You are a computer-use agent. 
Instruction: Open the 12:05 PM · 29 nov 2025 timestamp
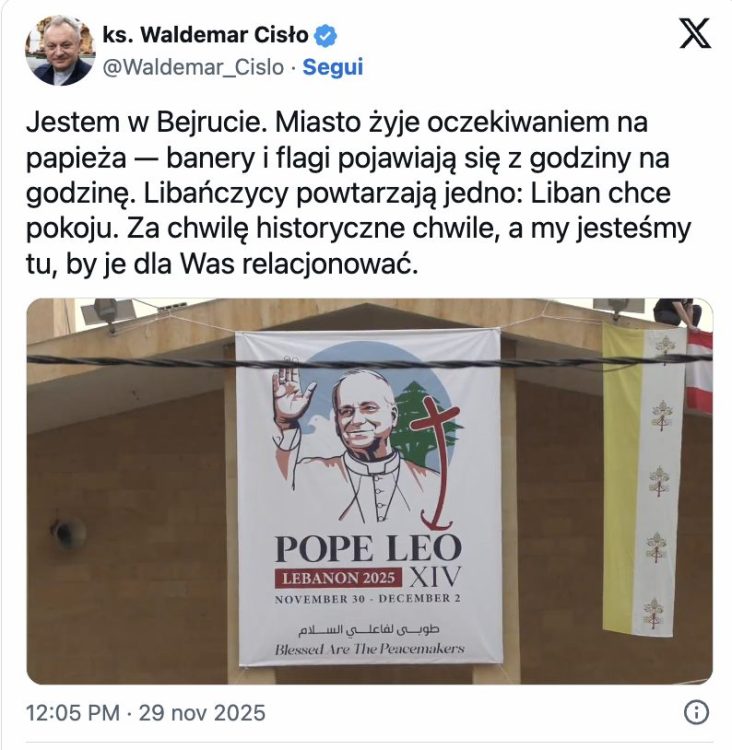tap(145, 713)
